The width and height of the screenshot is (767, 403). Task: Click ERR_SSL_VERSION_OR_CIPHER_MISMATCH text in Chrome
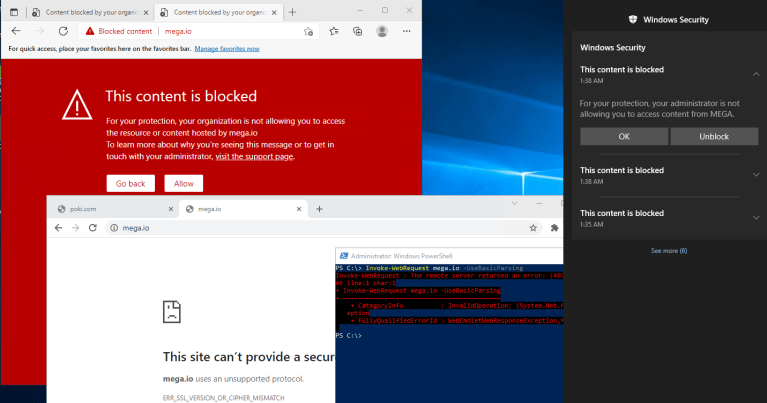pos(224,398)
